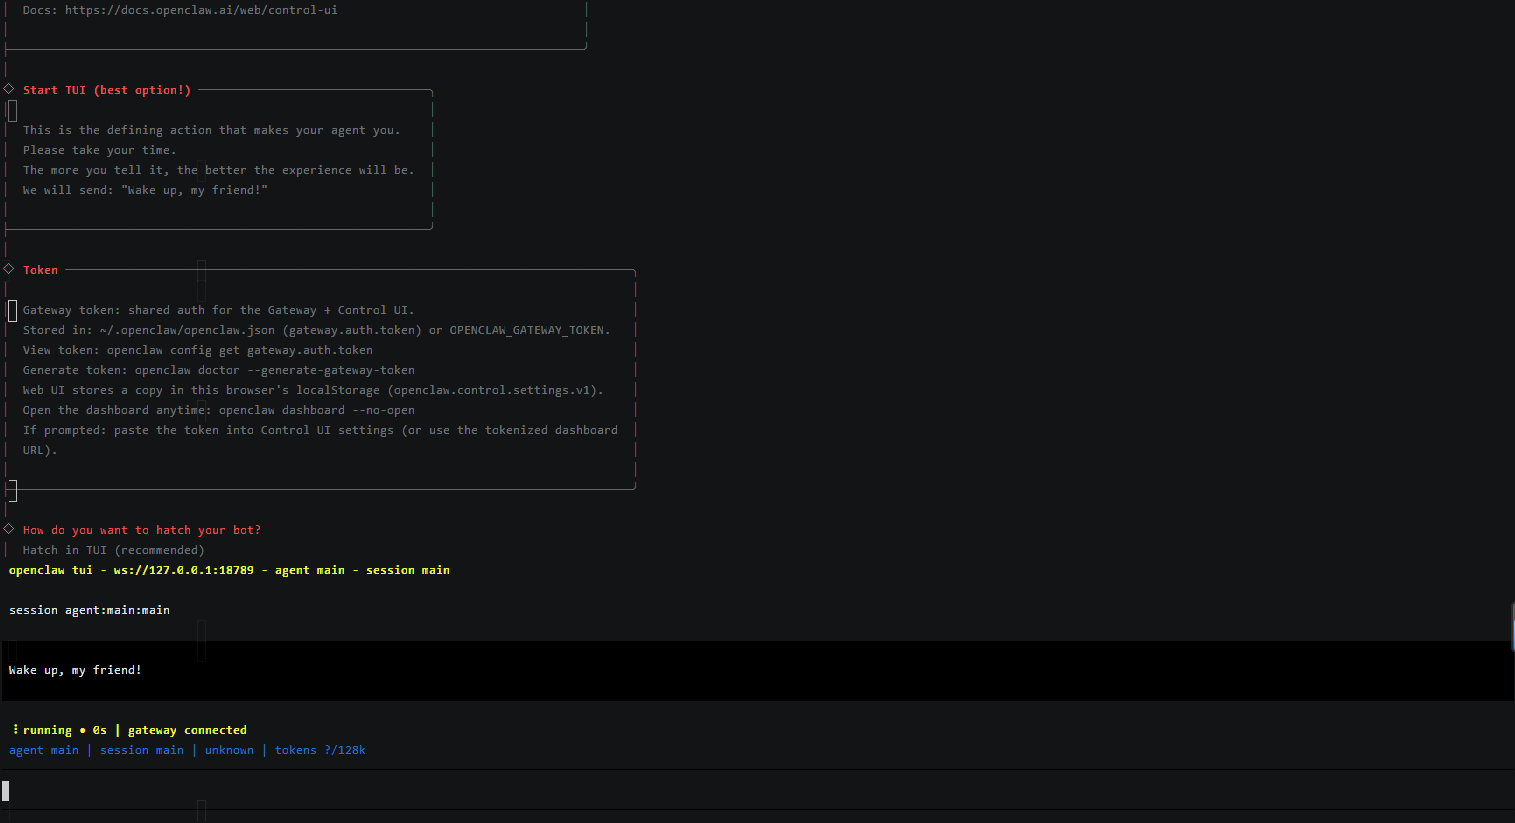The height and width of the screenshot is (823, 1515).
Task: Click the "unknown" model status entry
Action: click(229, 750)
